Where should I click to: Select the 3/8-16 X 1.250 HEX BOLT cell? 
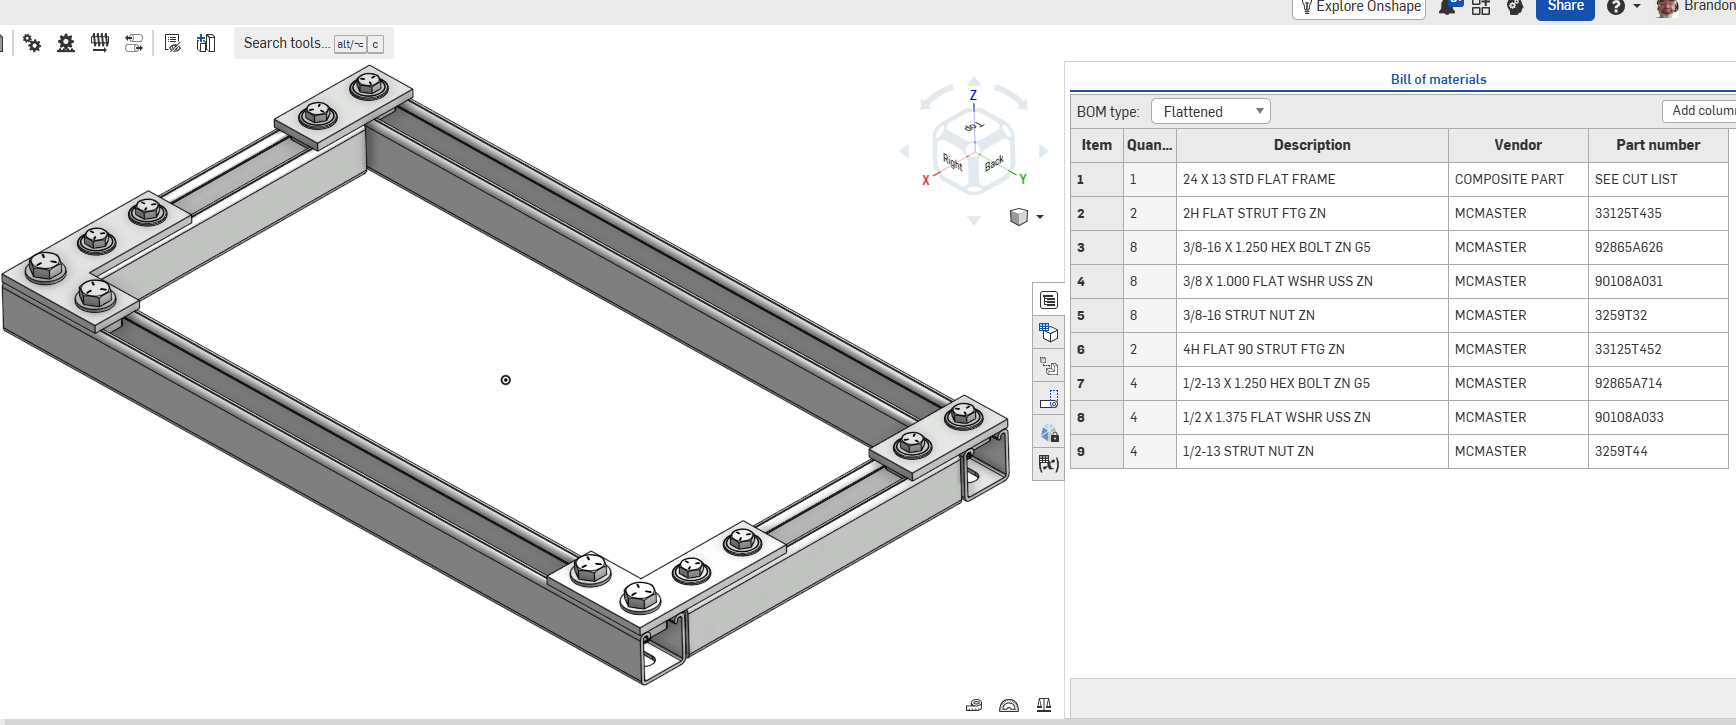pyautogui.click(x=1312, y=247)
